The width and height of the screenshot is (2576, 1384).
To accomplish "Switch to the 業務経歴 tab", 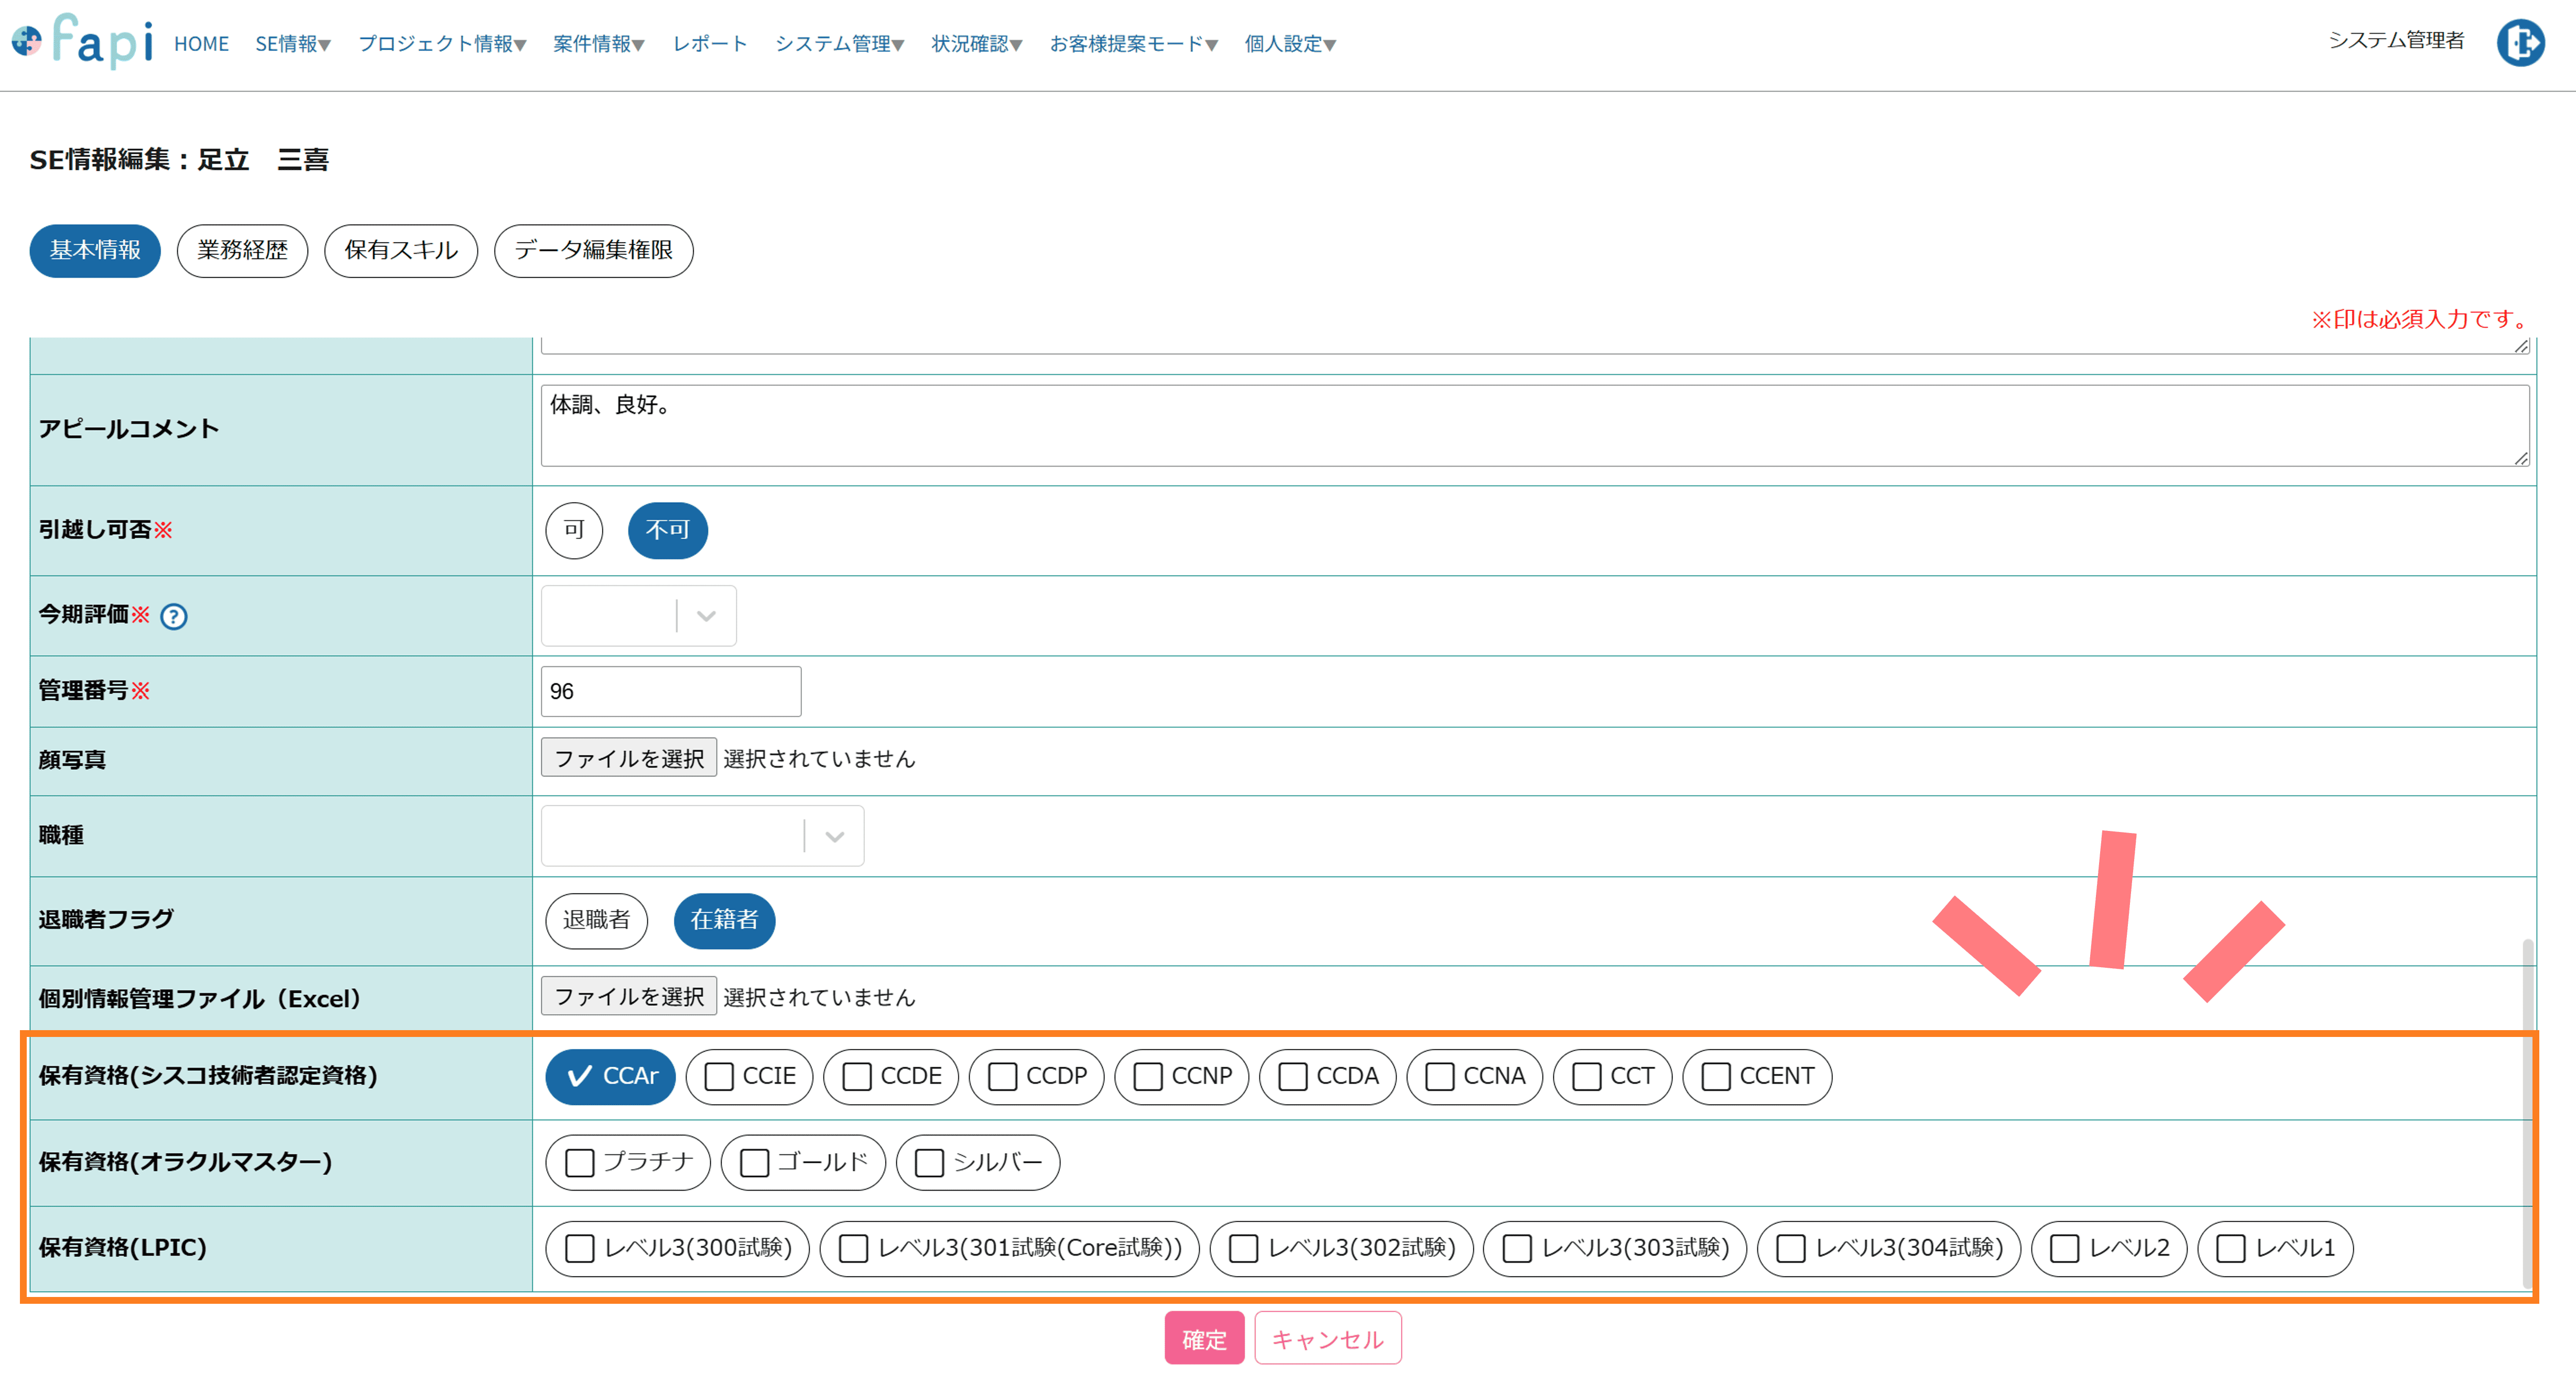I will pos(242,250).
